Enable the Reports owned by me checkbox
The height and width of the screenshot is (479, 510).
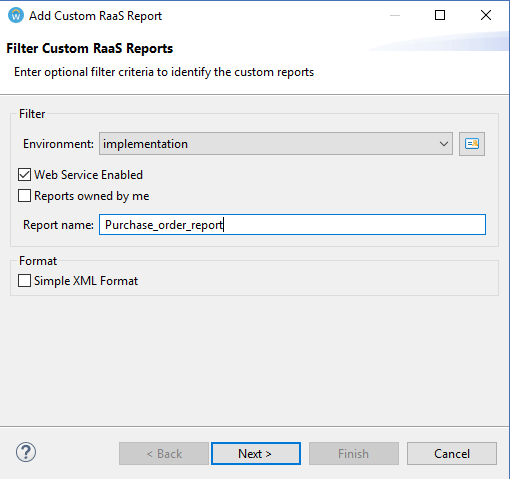[24, 196]
